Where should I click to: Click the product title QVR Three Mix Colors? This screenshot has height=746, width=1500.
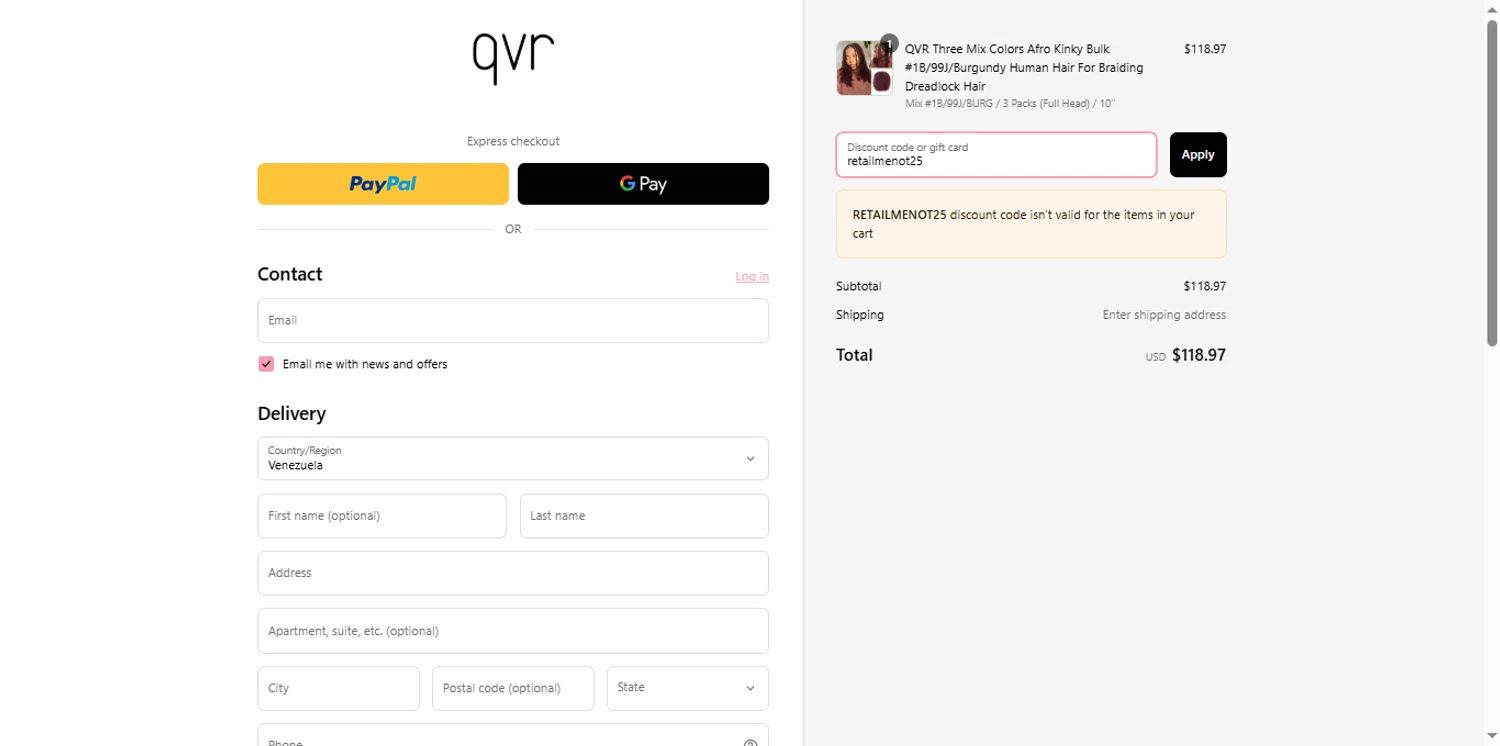(x=1024, y=67)
